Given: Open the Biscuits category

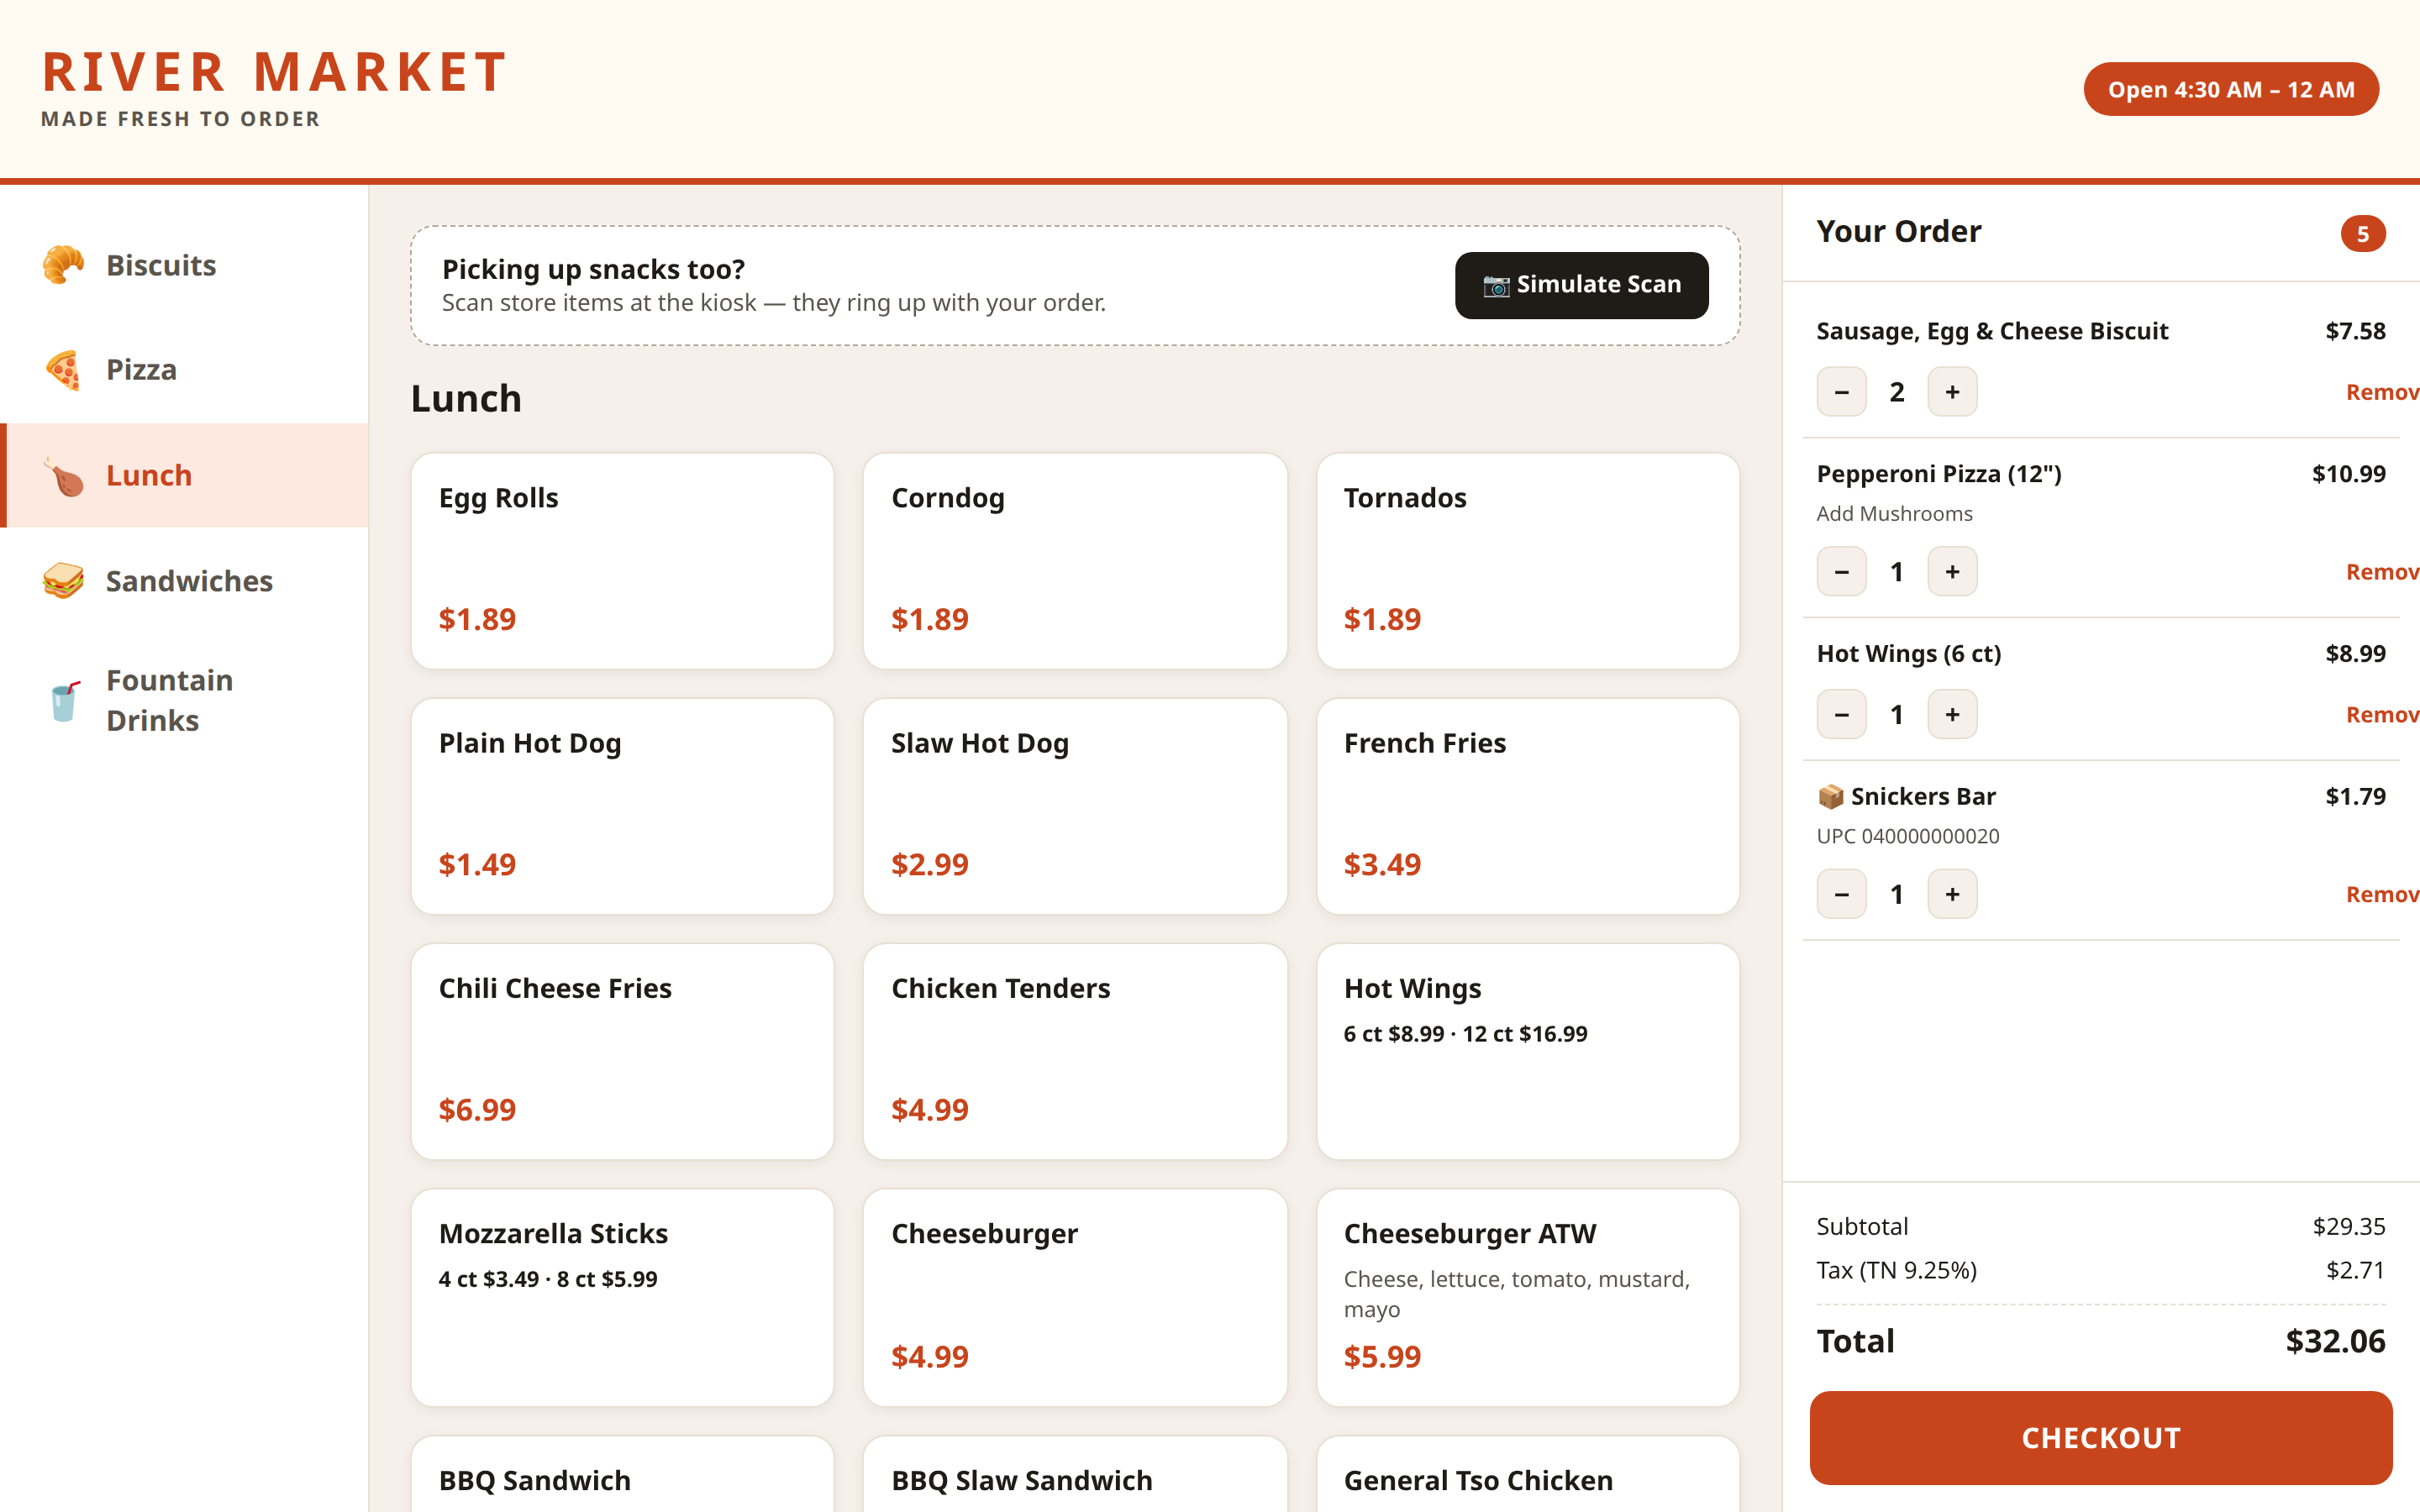Looking at the screenshot, I should [185, 265].
